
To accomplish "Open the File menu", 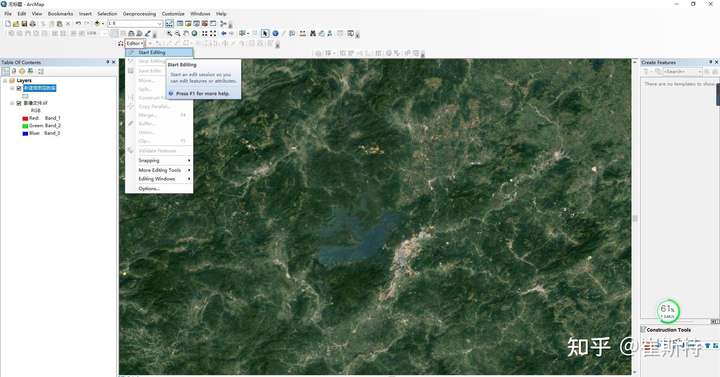I will coord(8,14).
